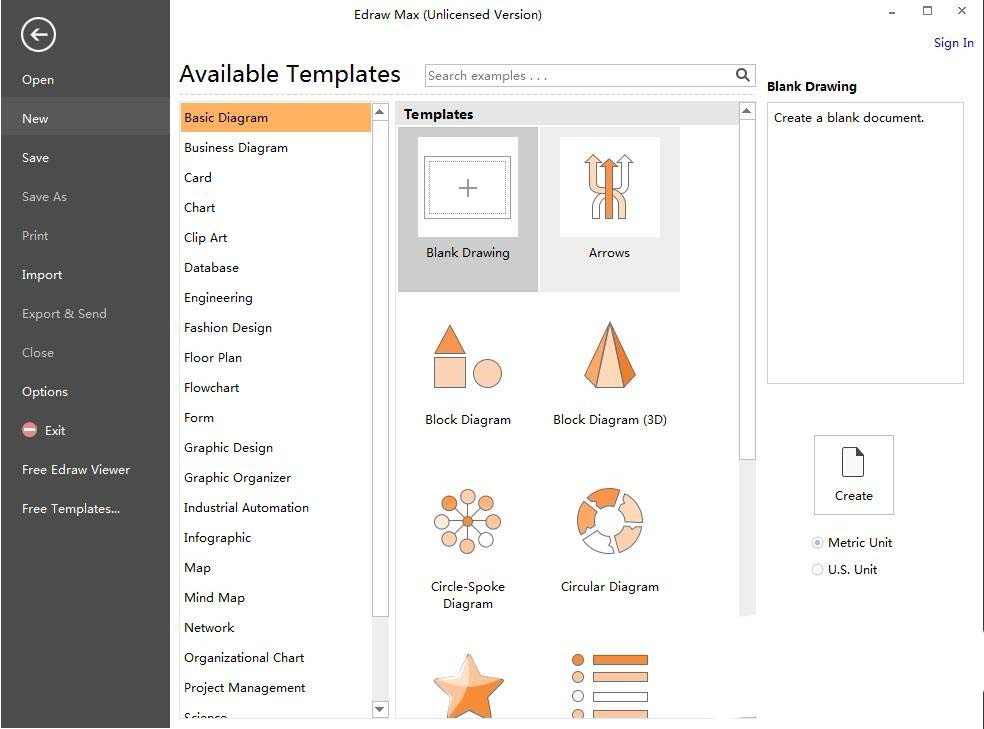Choose Save As in the sidebar
Image resolution: width=984 pixels, height=729 pixels.
pyautogui.click(x=44, y=196)
